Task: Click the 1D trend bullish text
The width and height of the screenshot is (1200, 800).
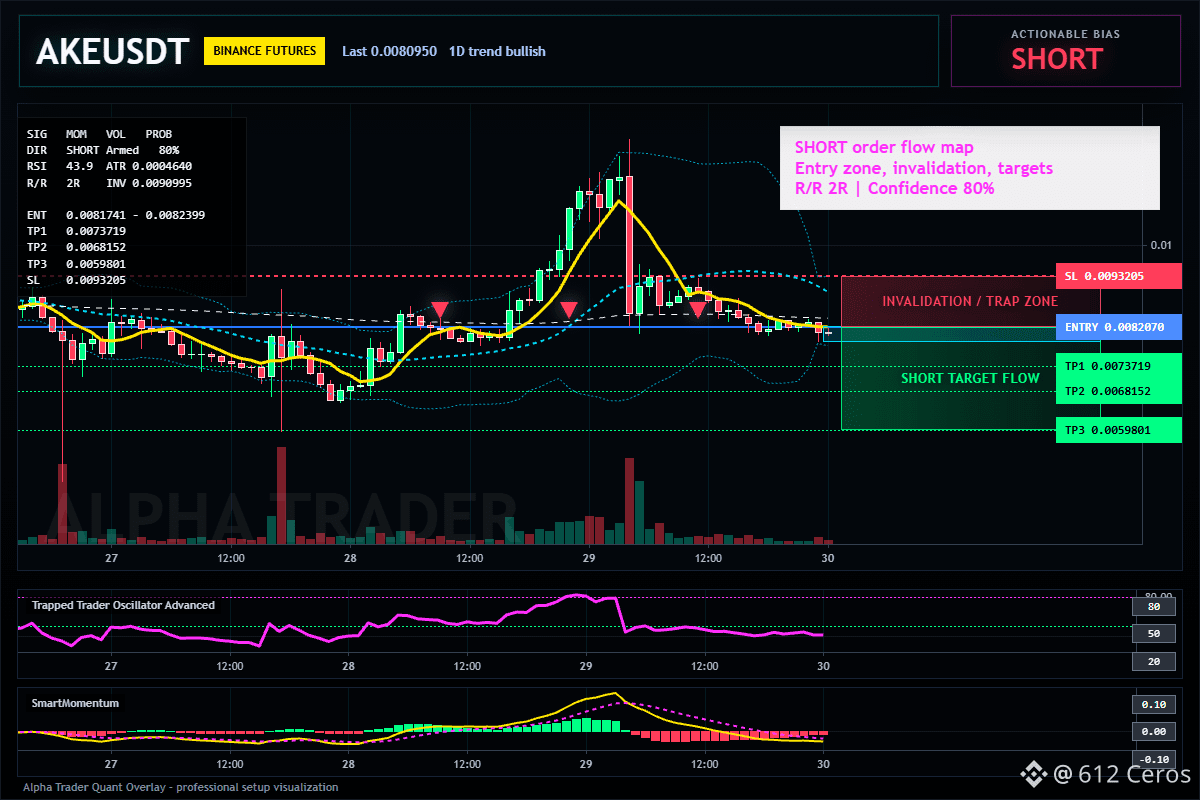Action: pyautogui.click(x=497, y=51)
